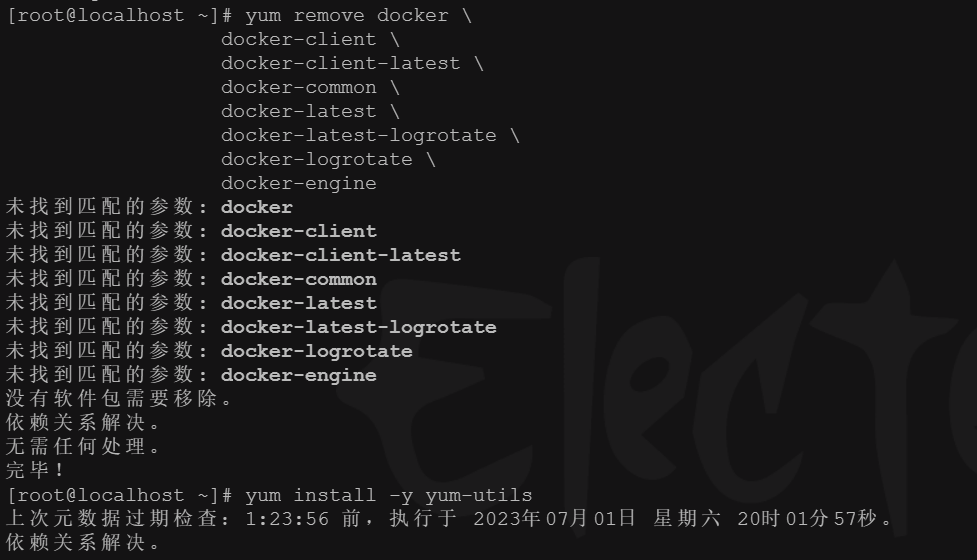The image size is (977, 560).
Task: Click the '完毕!' completion line
Action: coord(35,470)
